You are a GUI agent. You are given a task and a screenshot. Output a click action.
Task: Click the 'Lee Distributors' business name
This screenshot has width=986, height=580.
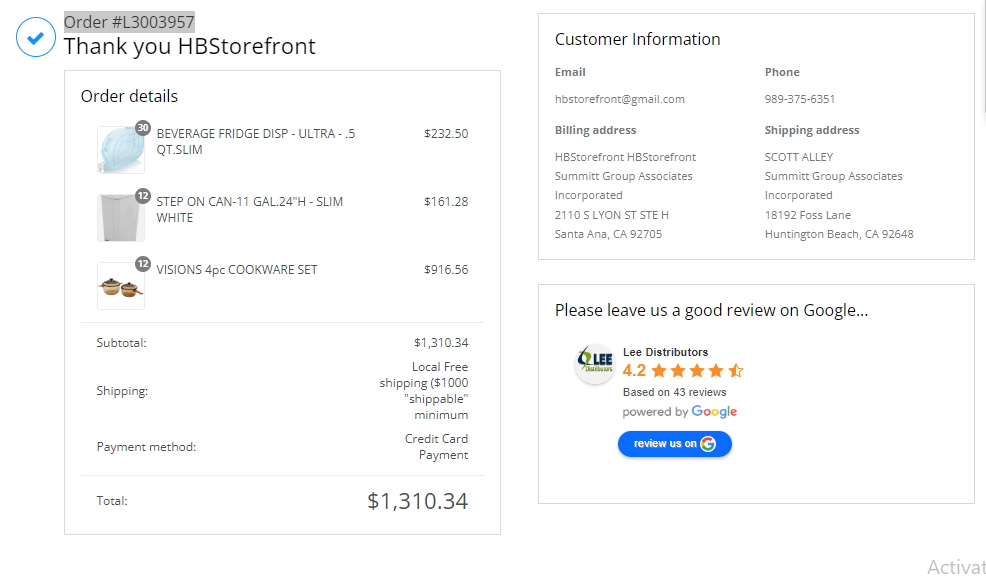[665, 352]
